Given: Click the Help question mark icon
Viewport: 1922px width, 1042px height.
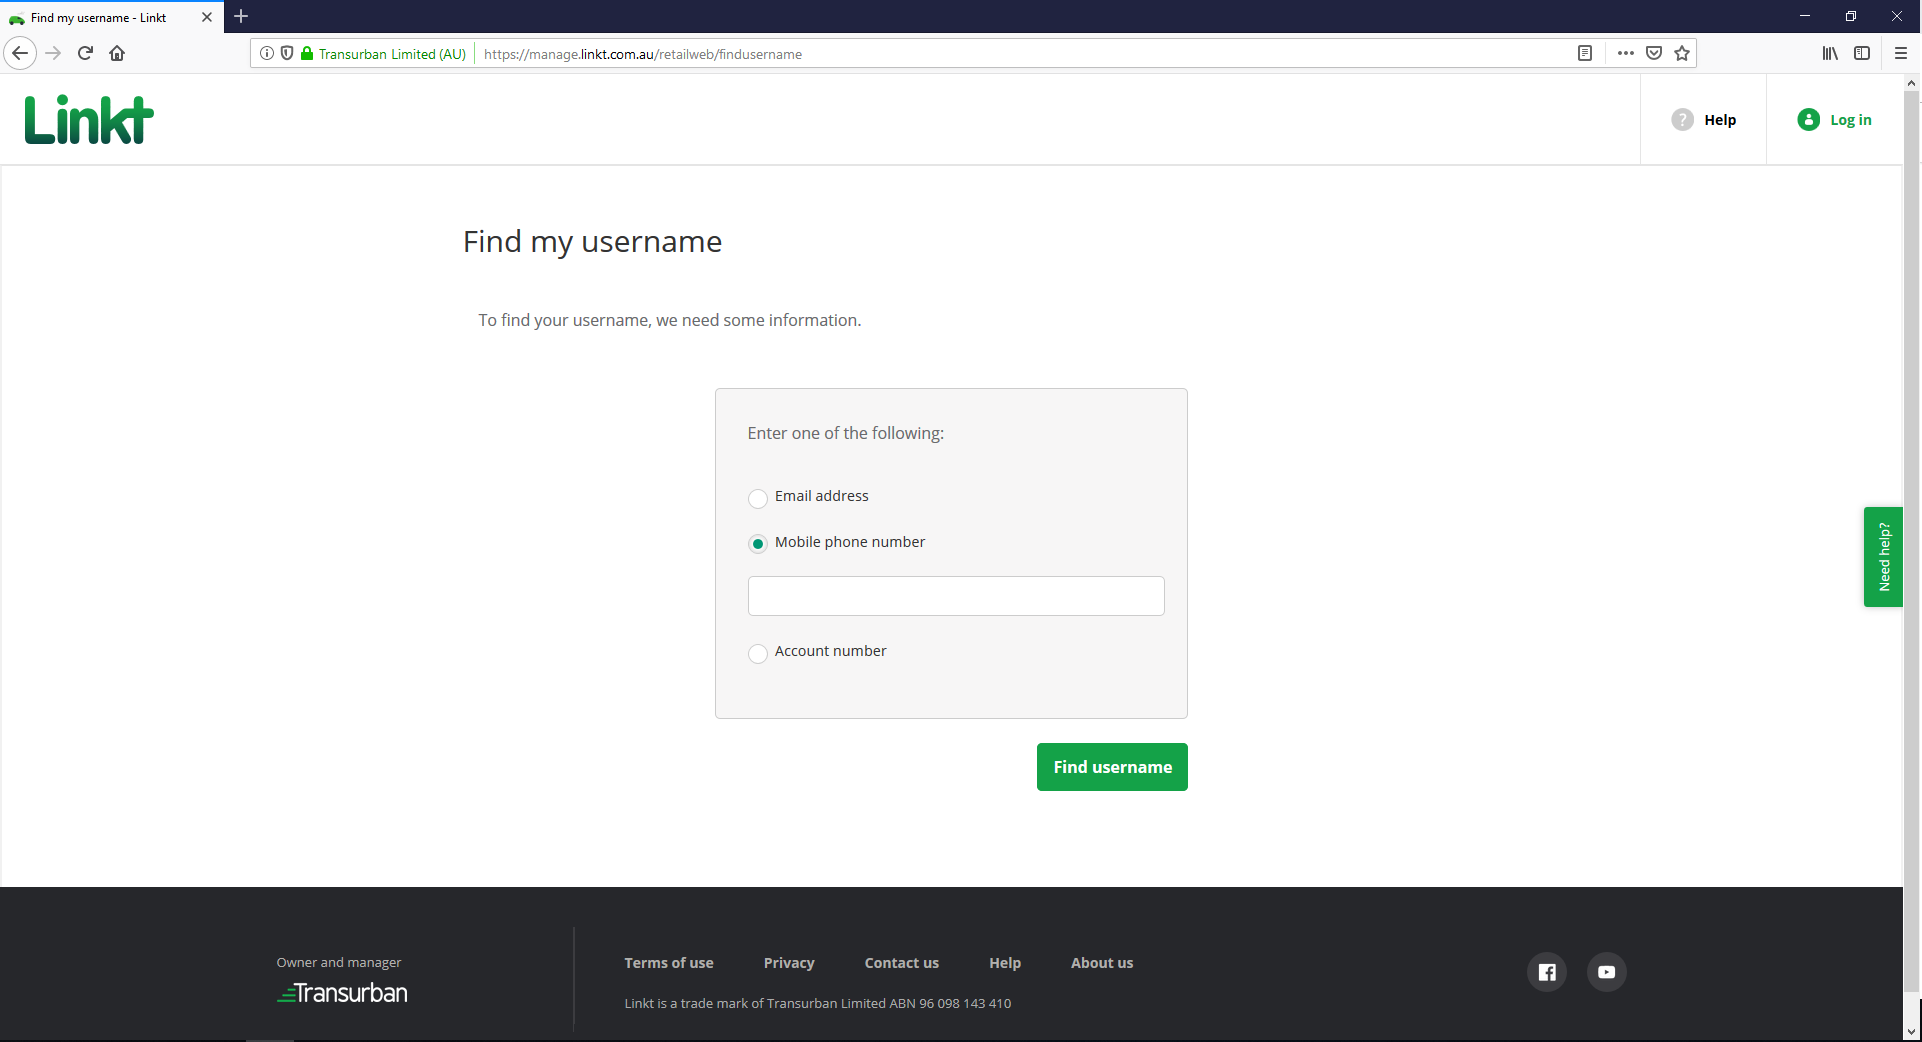Looking at the screenshot, I should click(1681, 119).
